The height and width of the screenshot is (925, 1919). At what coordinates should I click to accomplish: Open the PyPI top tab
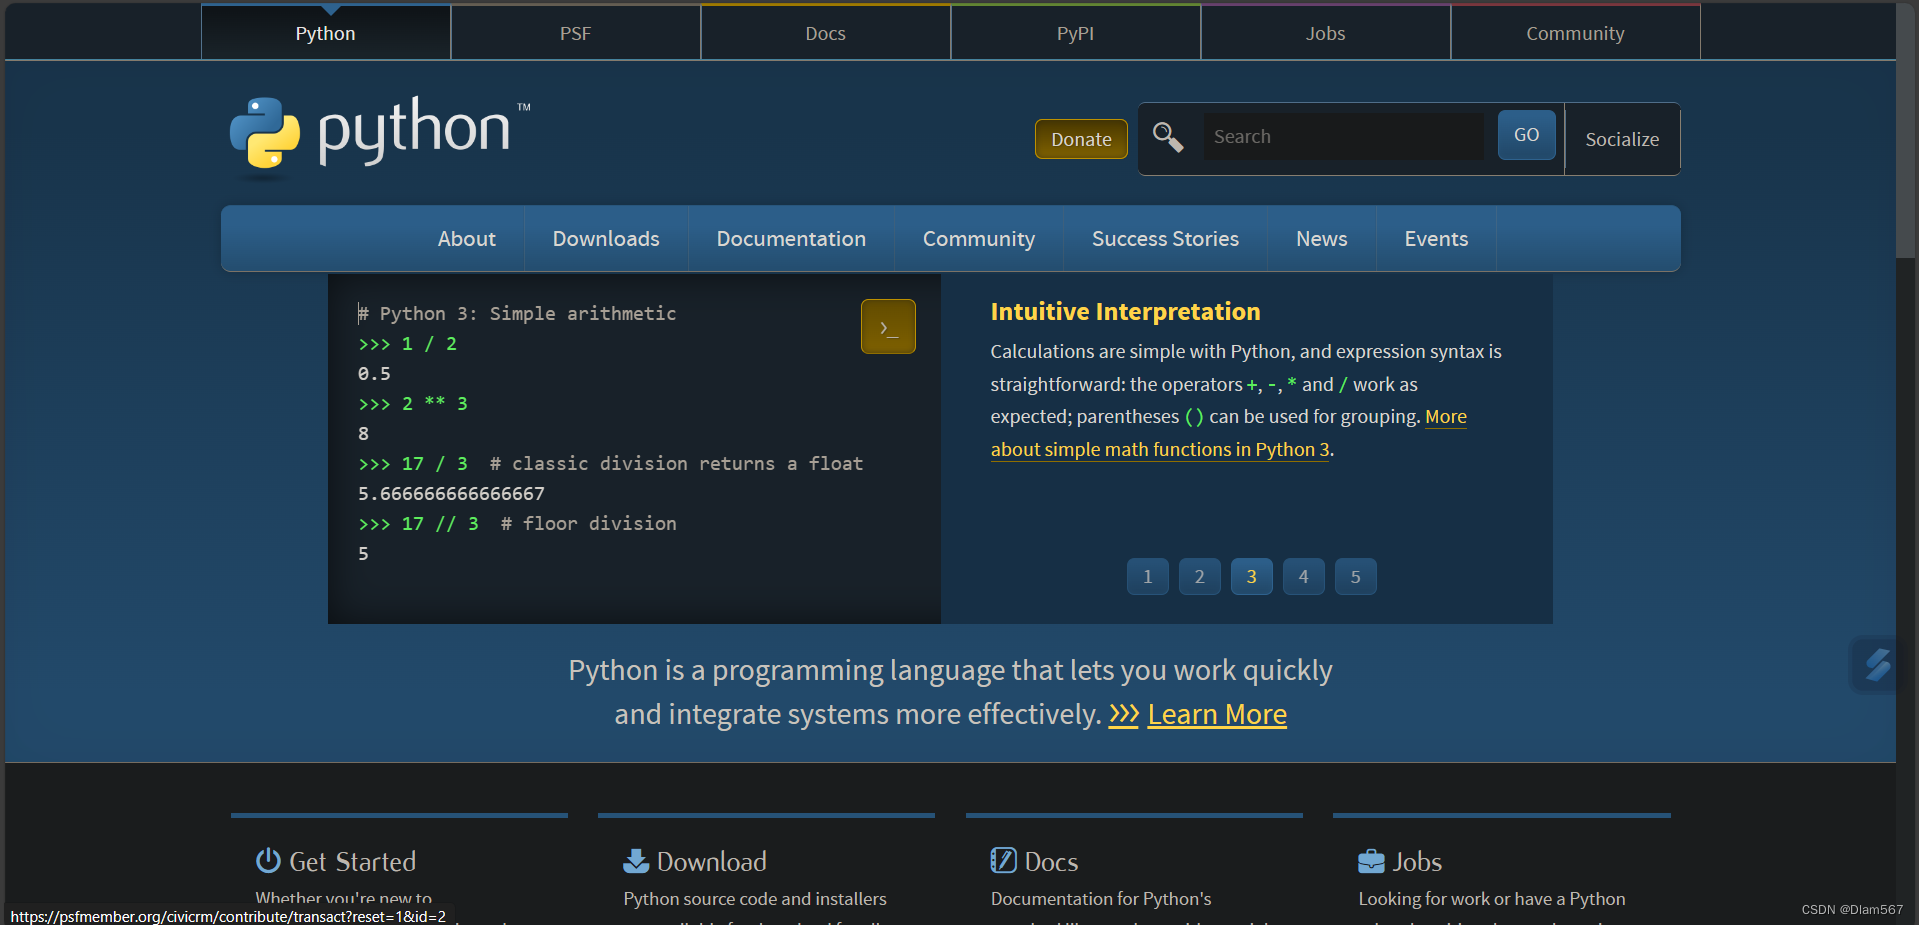[x=1076, y=33]
